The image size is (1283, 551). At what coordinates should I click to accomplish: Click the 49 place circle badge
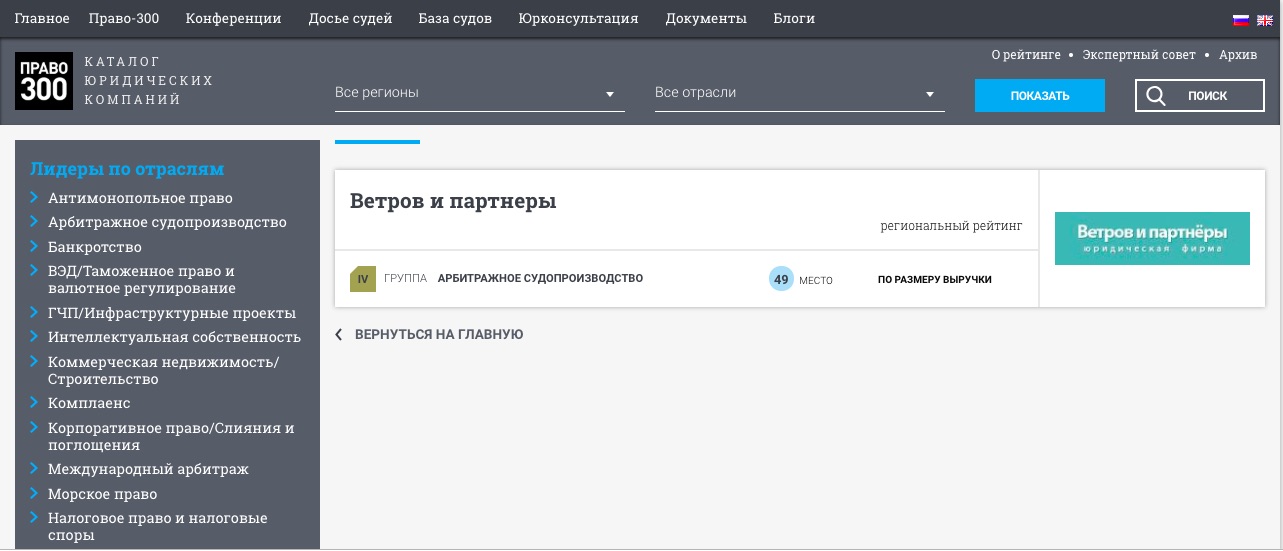pyautogui.click(x=781, y=279)
